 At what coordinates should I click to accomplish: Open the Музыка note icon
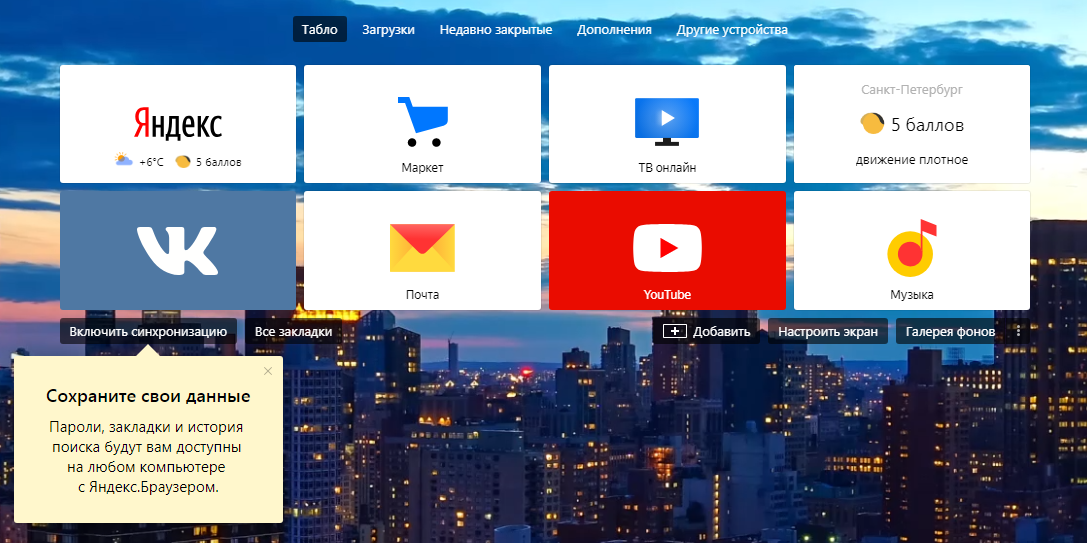point(912,248)
